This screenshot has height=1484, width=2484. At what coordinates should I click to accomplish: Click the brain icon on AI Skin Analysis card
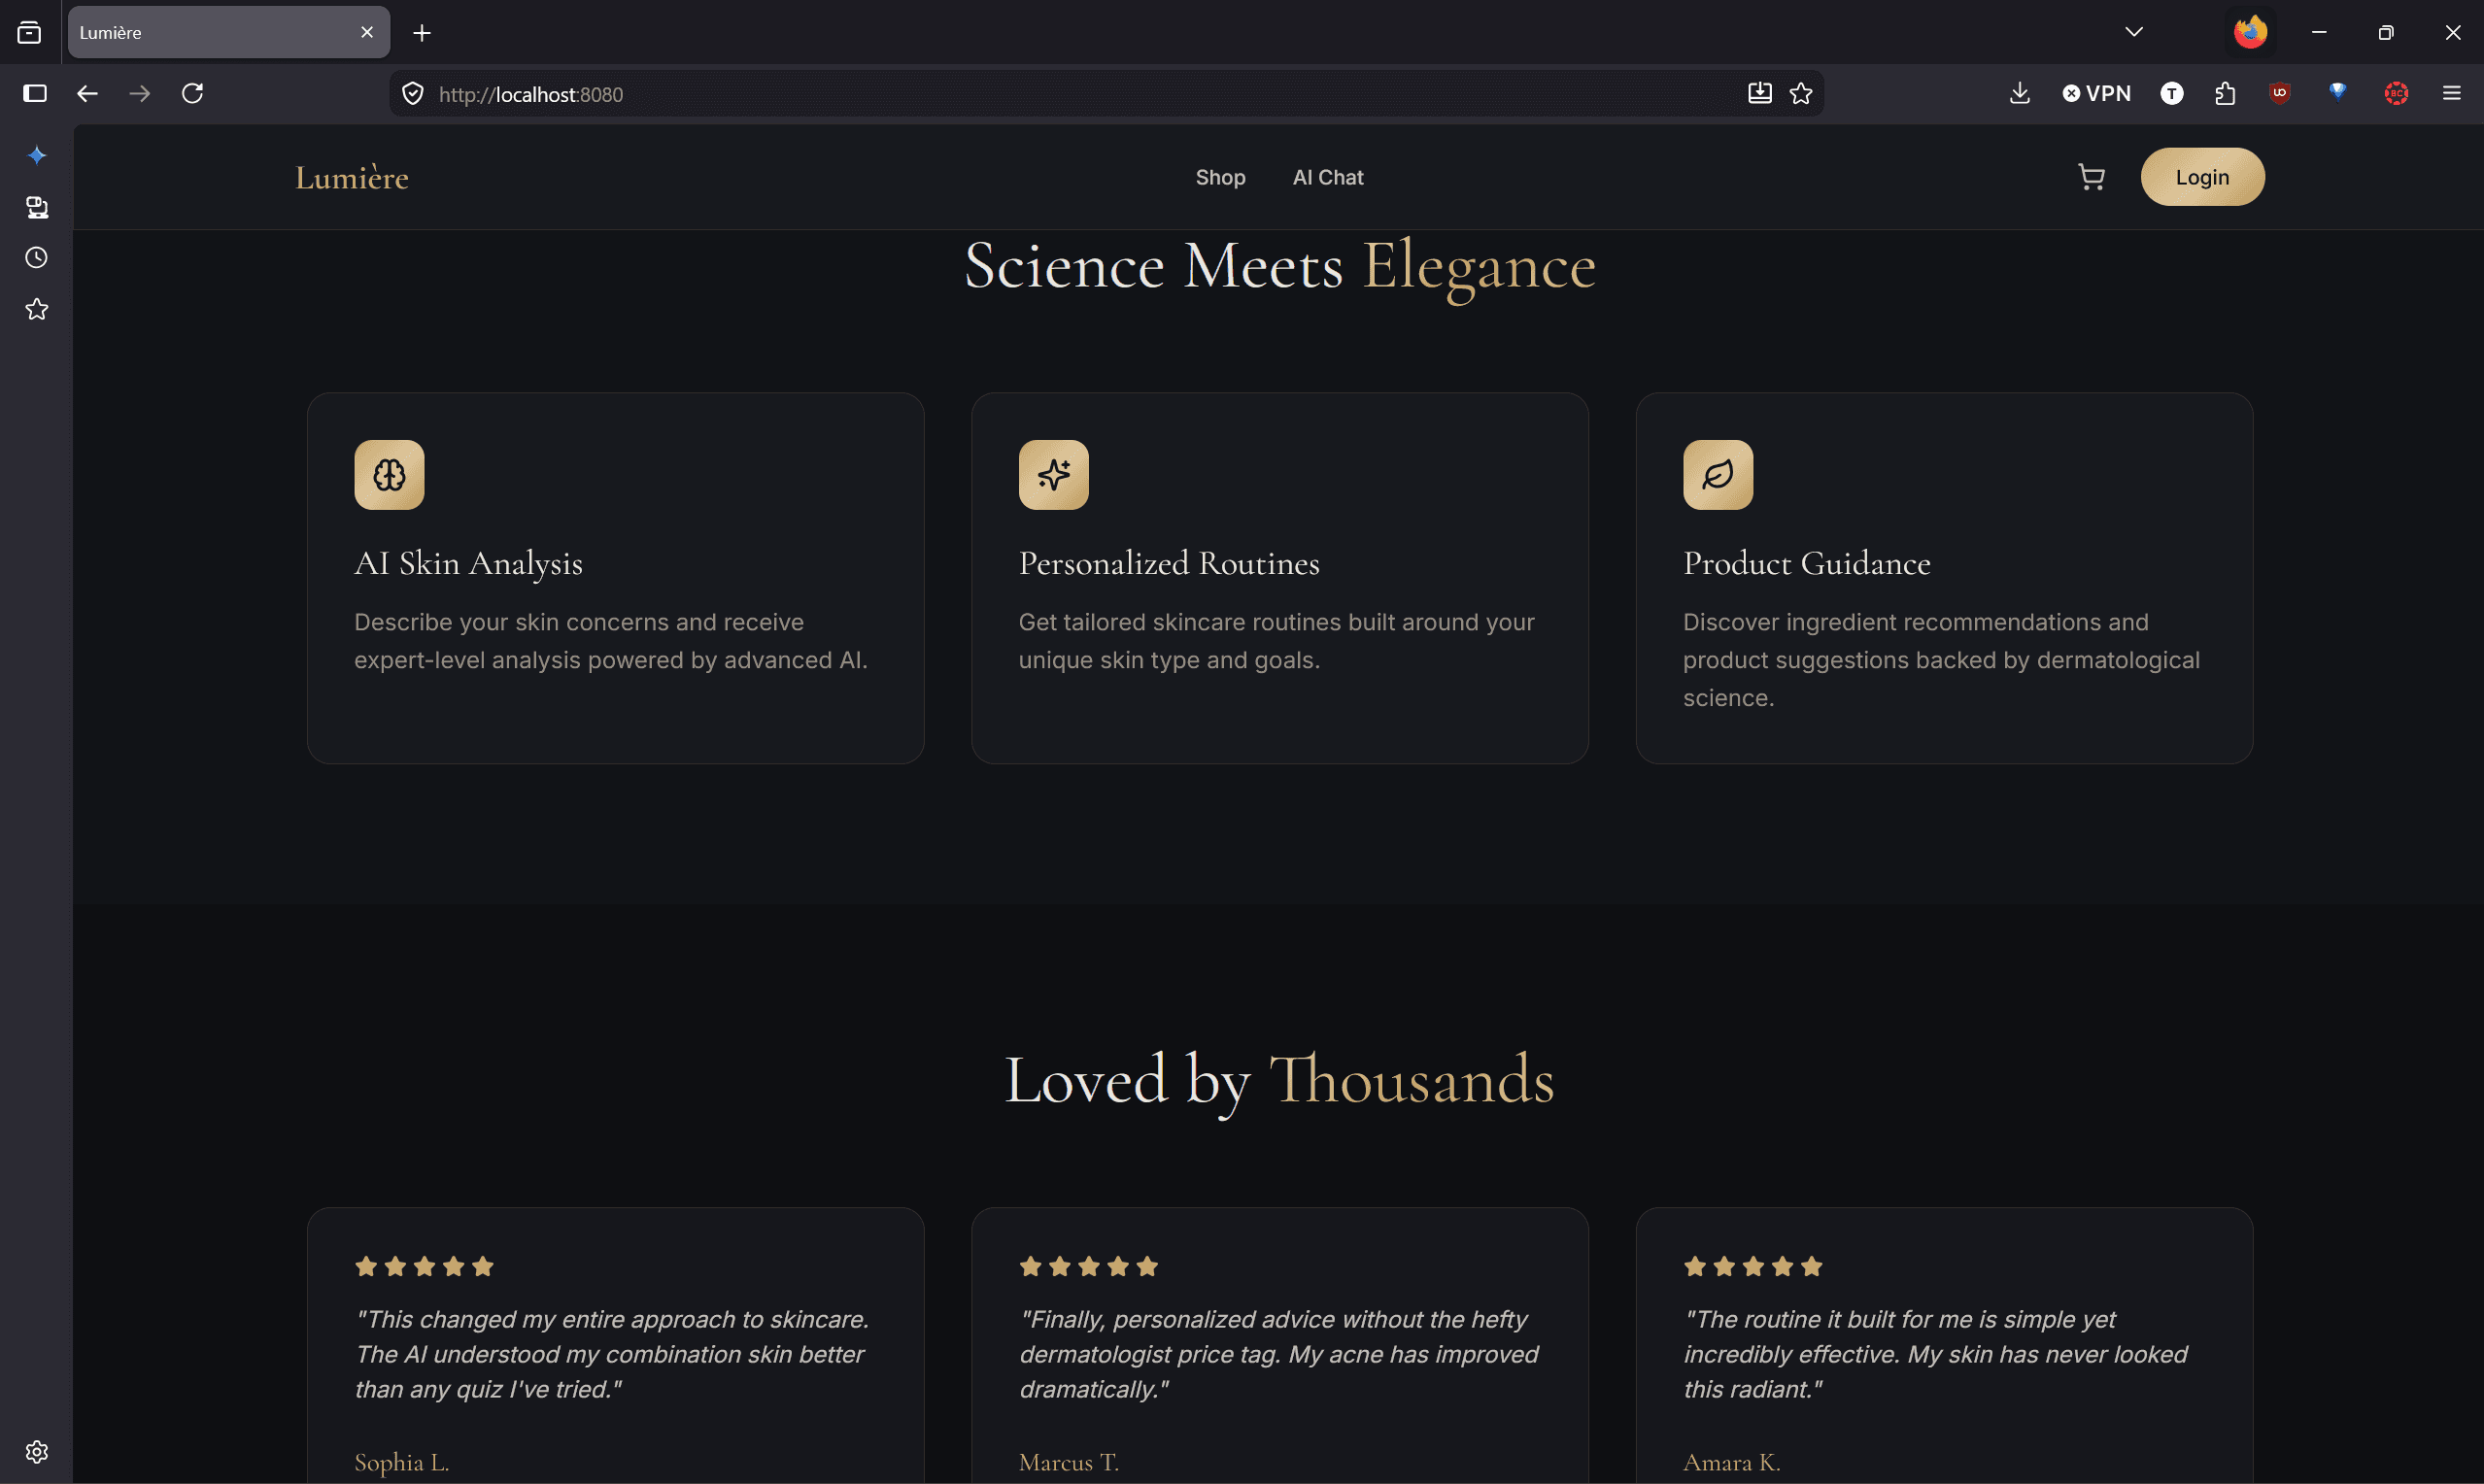pos(389,475)
